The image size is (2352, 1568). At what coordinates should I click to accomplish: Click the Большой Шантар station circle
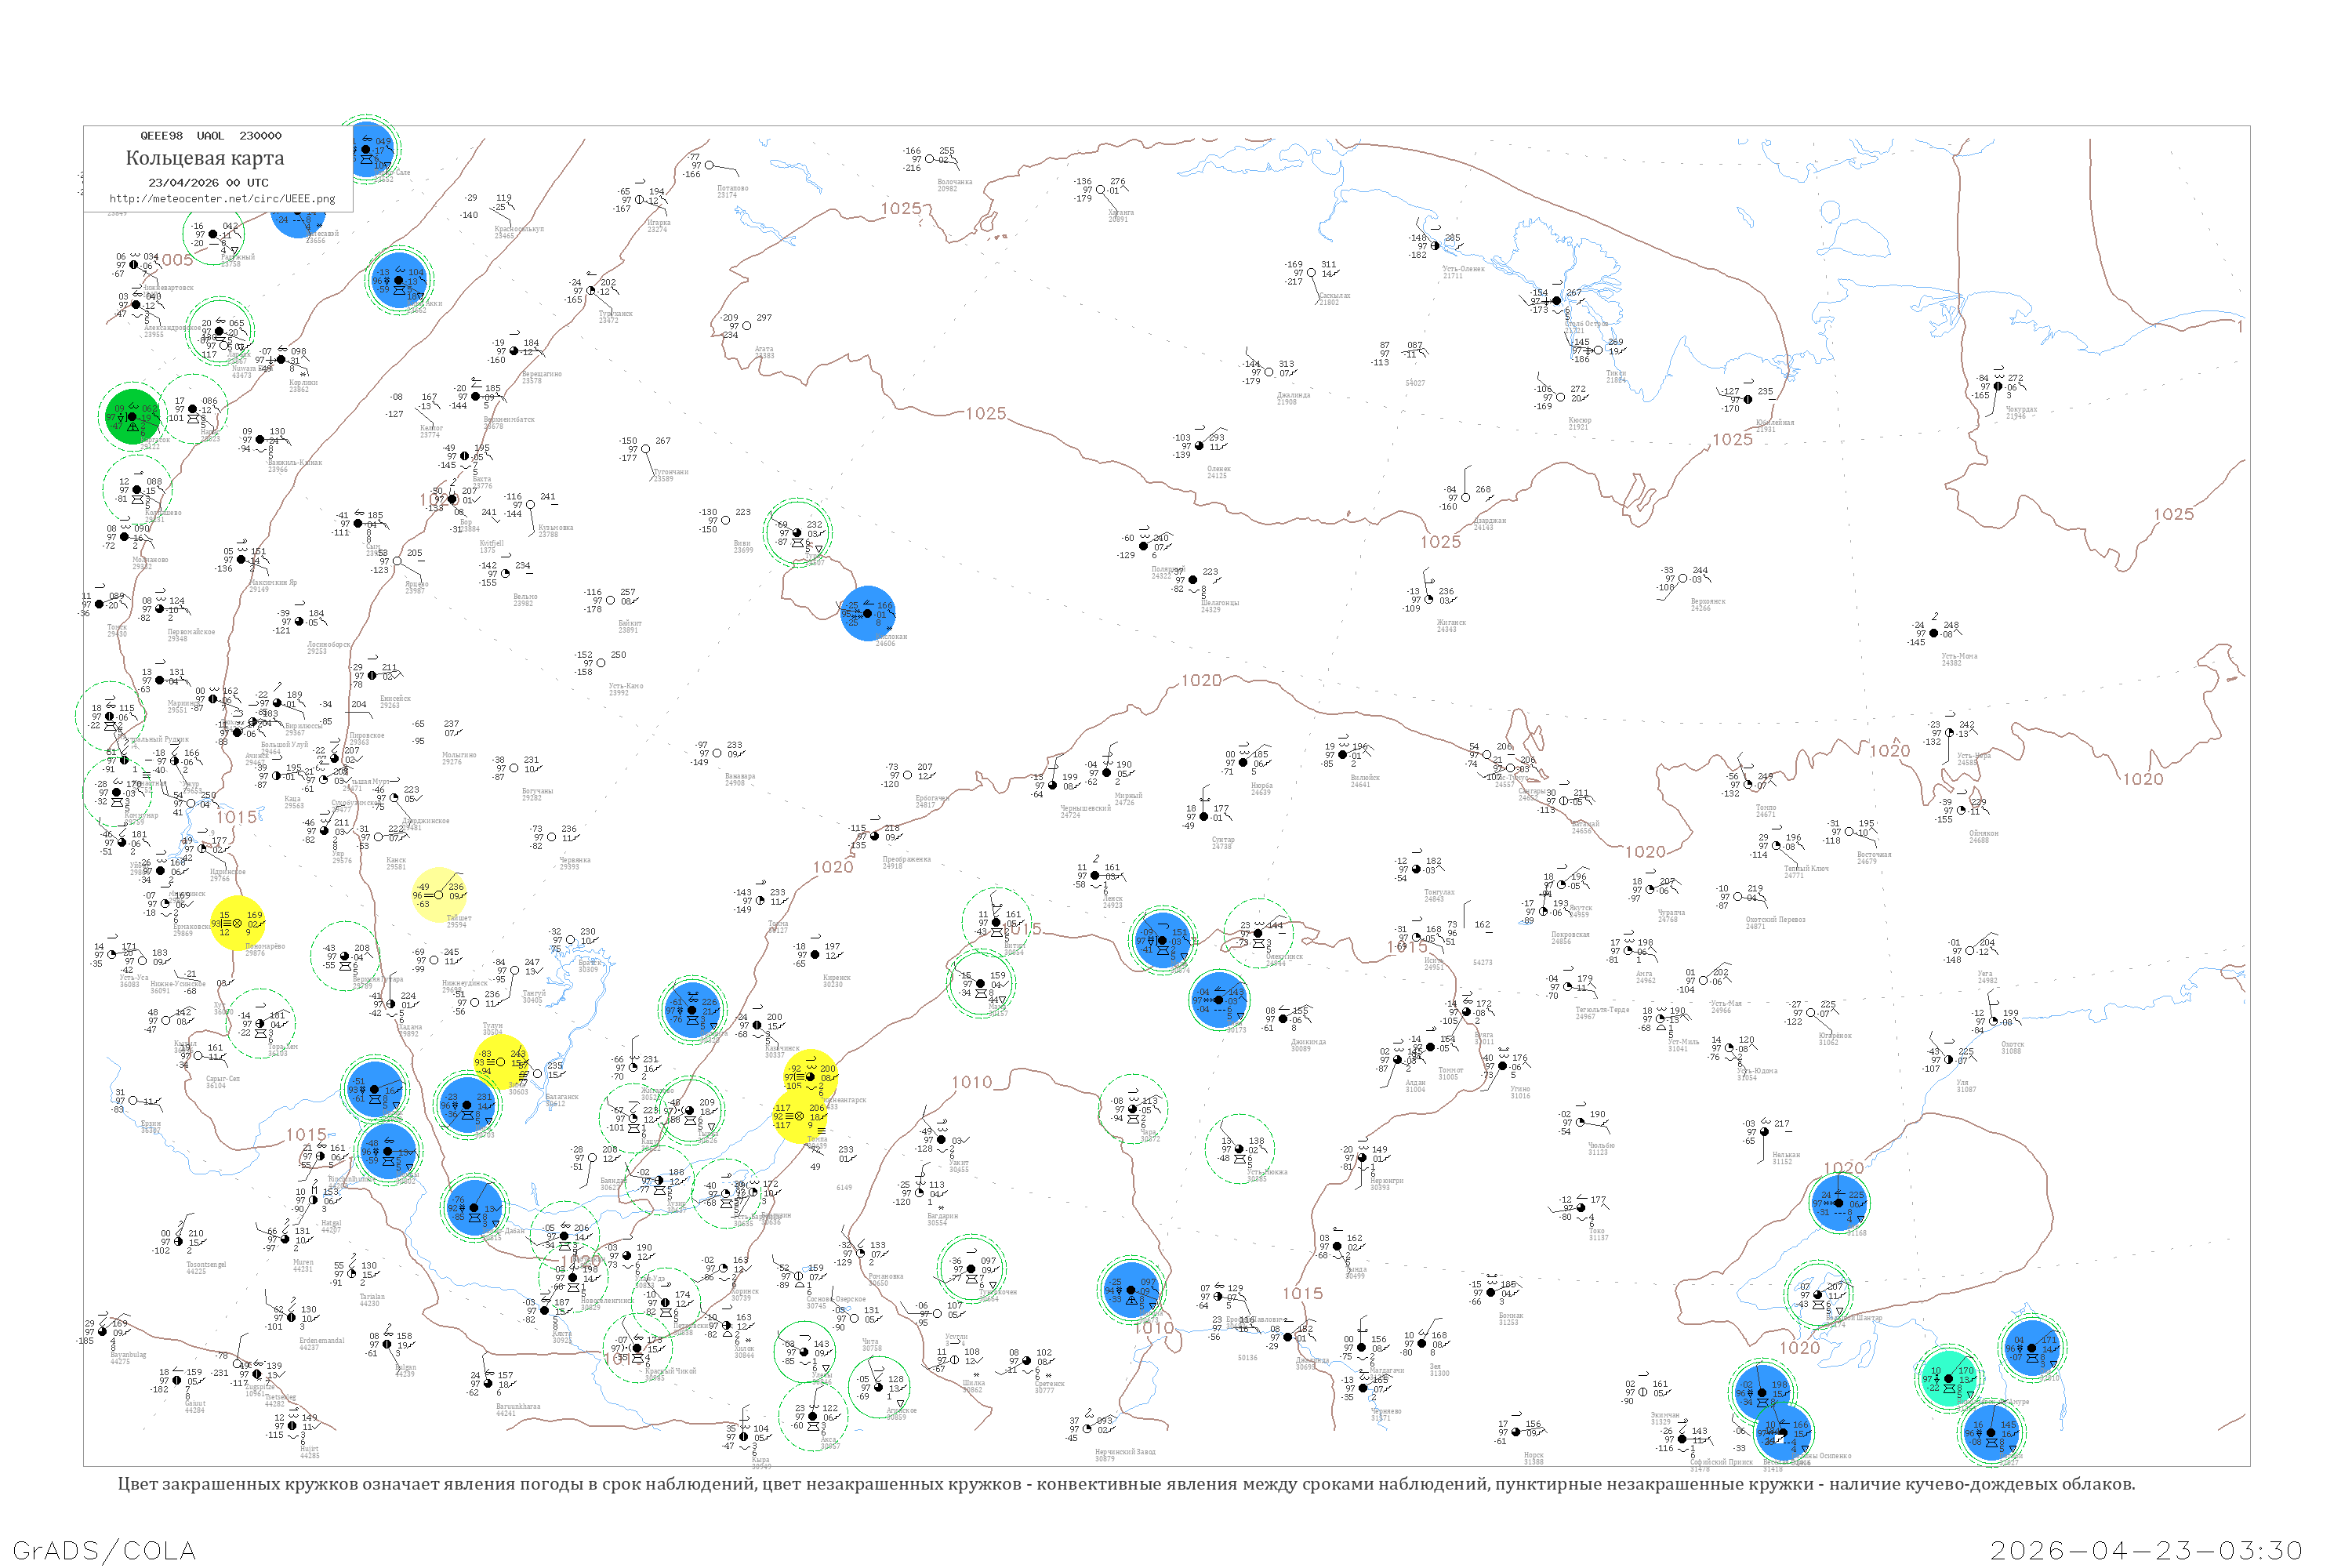(1818, 1294)
